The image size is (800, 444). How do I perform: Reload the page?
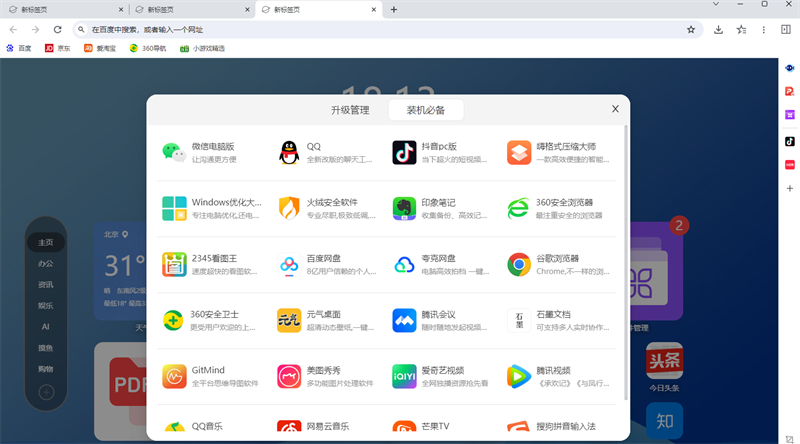pos(58,30)
